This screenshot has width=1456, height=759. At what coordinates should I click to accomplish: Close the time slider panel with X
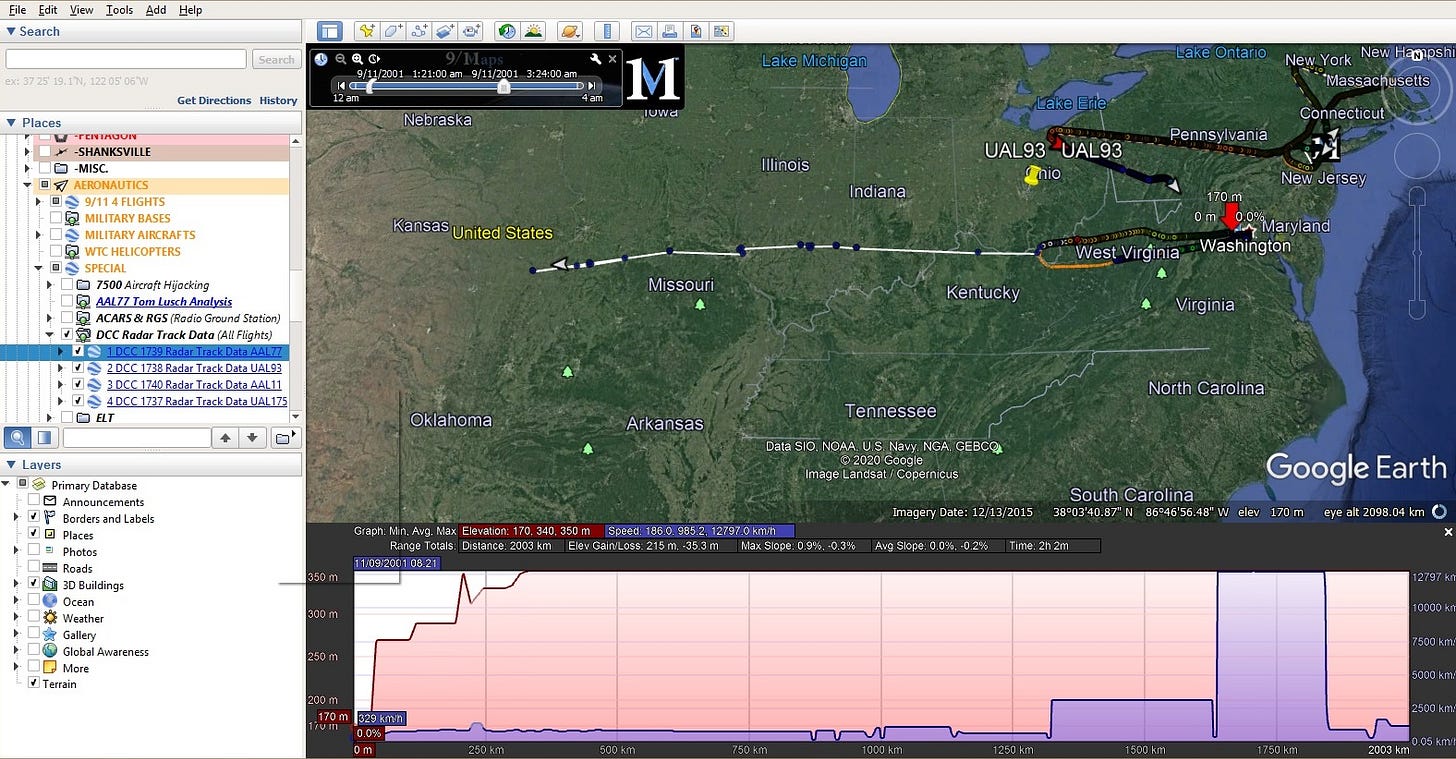pos(613,59)
